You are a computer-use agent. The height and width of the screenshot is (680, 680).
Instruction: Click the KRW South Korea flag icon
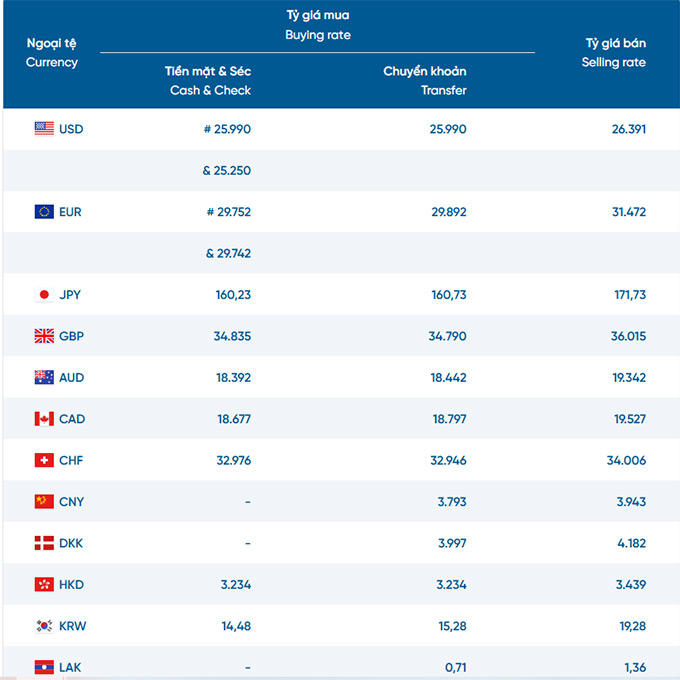pos(44,626)
